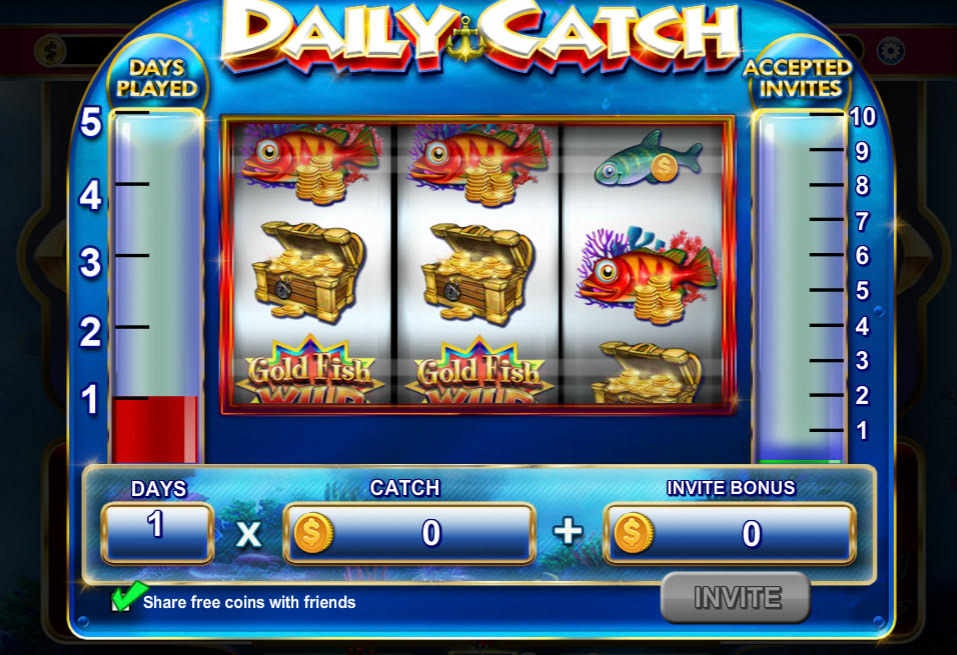Click the gold coin in Catch field
Image resolution: width=957 pixels, height=655 pixels.
tap(314, 533)
